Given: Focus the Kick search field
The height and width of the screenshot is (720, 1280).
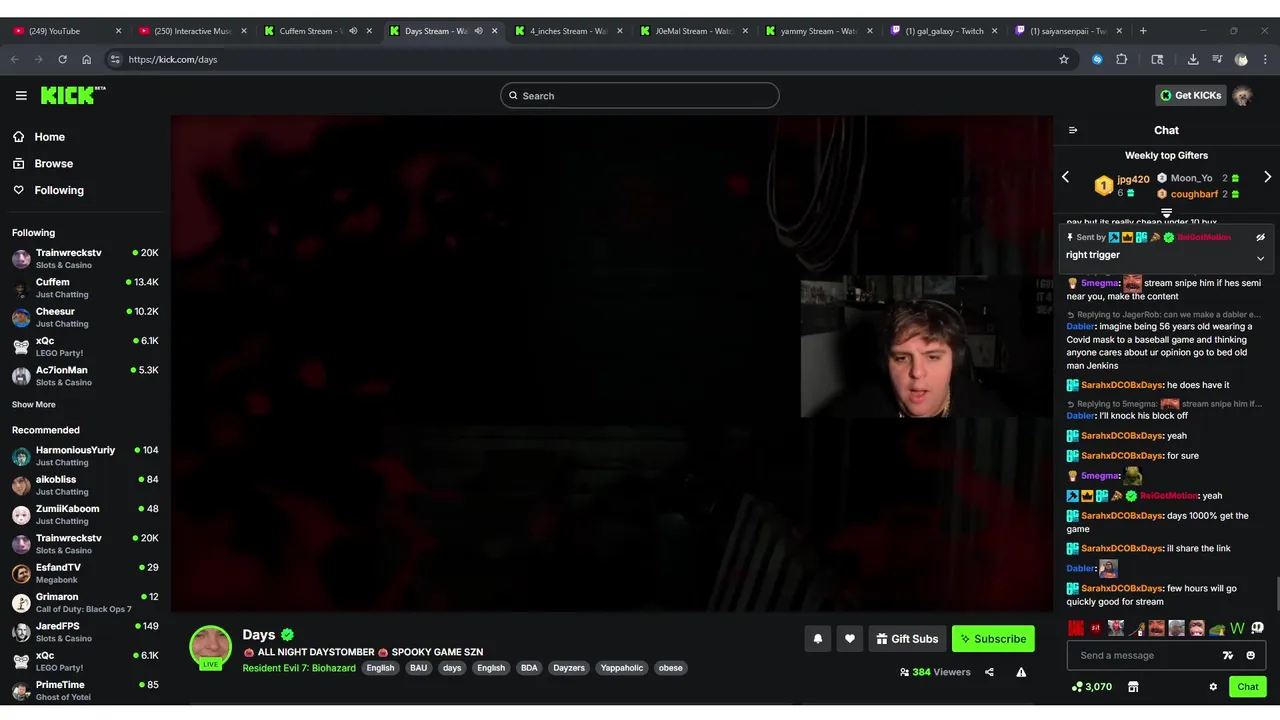Looking at the screenshot, I should 640,96.
